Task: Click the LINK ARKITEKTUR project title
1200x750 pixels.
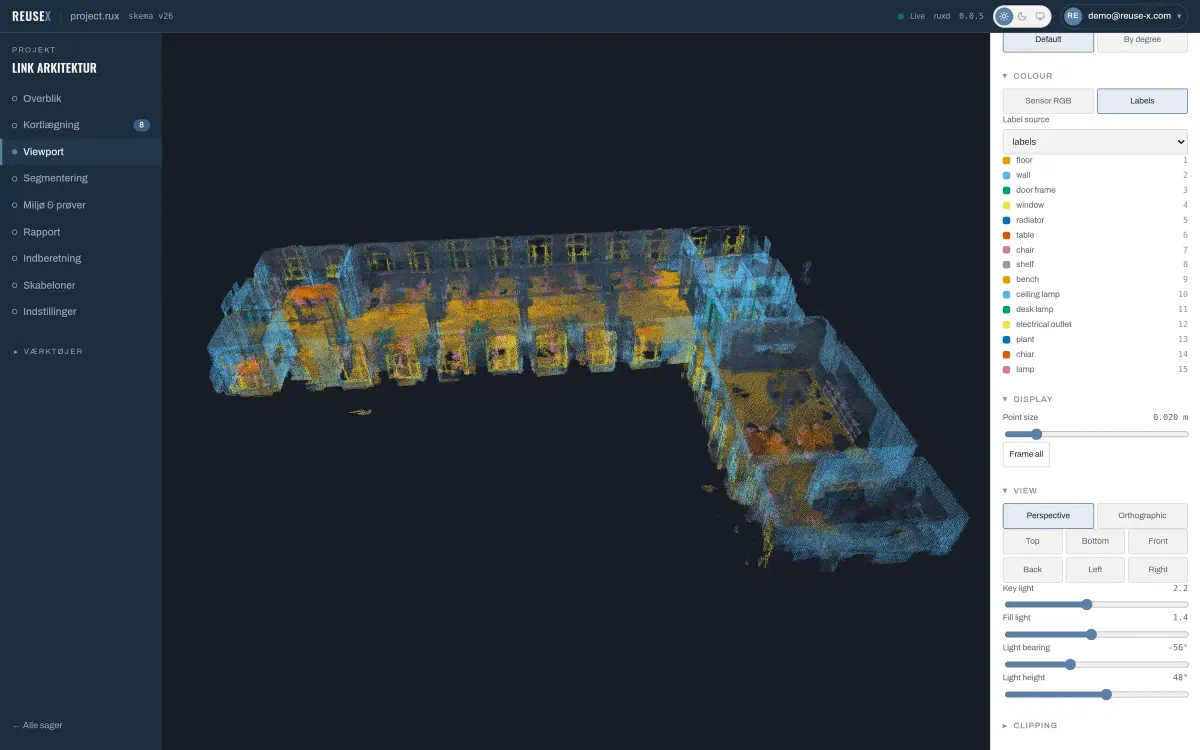Action: coord(55,68)
